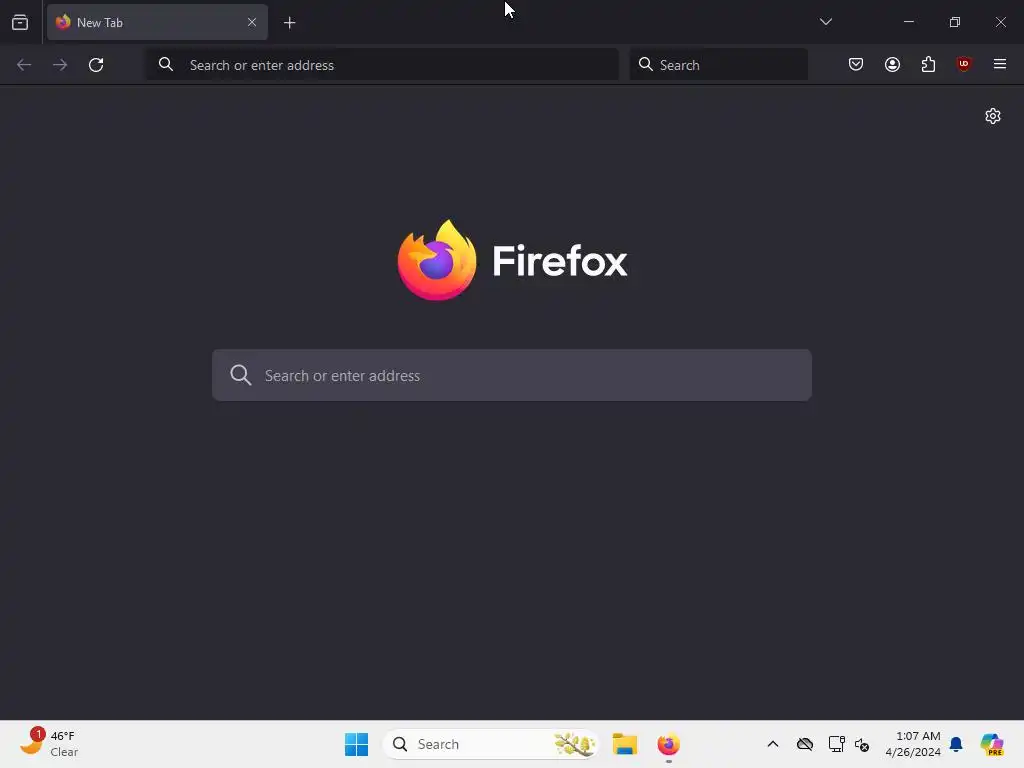This screenshot has height=768, width=1024.
Task: Click the Windows taskbar Search box
Action: coord(490,744)
